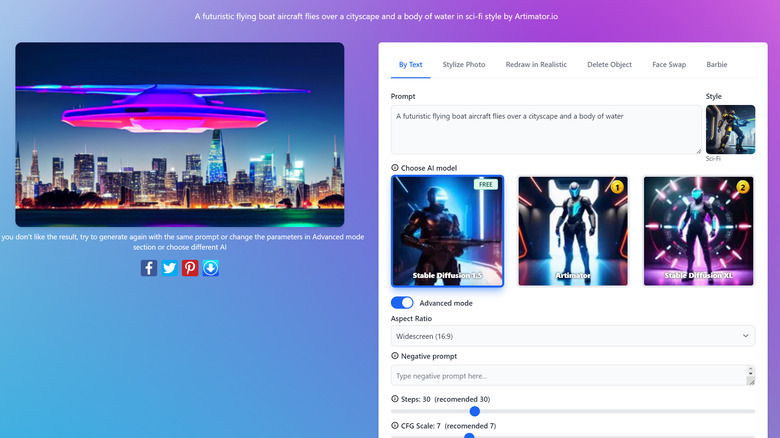780x438 pixels.
Task: Click the CFG Scale slider handle
Action: (469, 436)
